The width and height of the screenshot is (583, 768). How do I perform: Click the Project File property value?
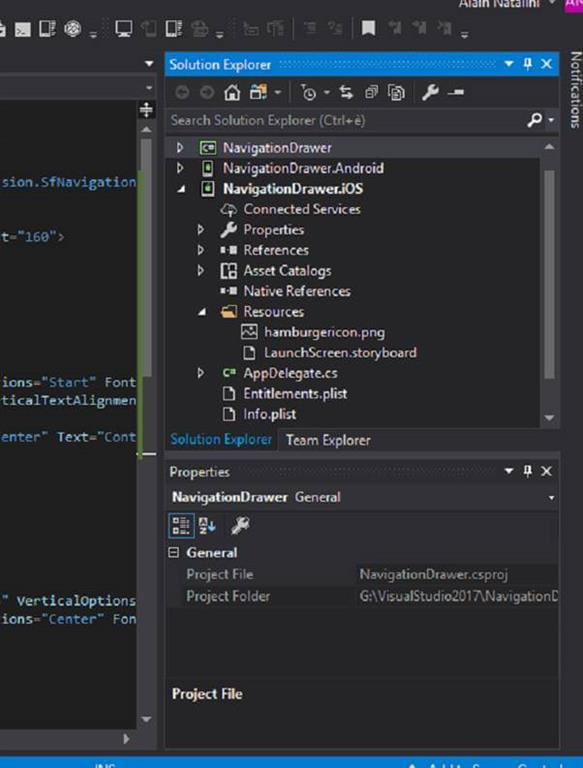[x=456, y=574]
